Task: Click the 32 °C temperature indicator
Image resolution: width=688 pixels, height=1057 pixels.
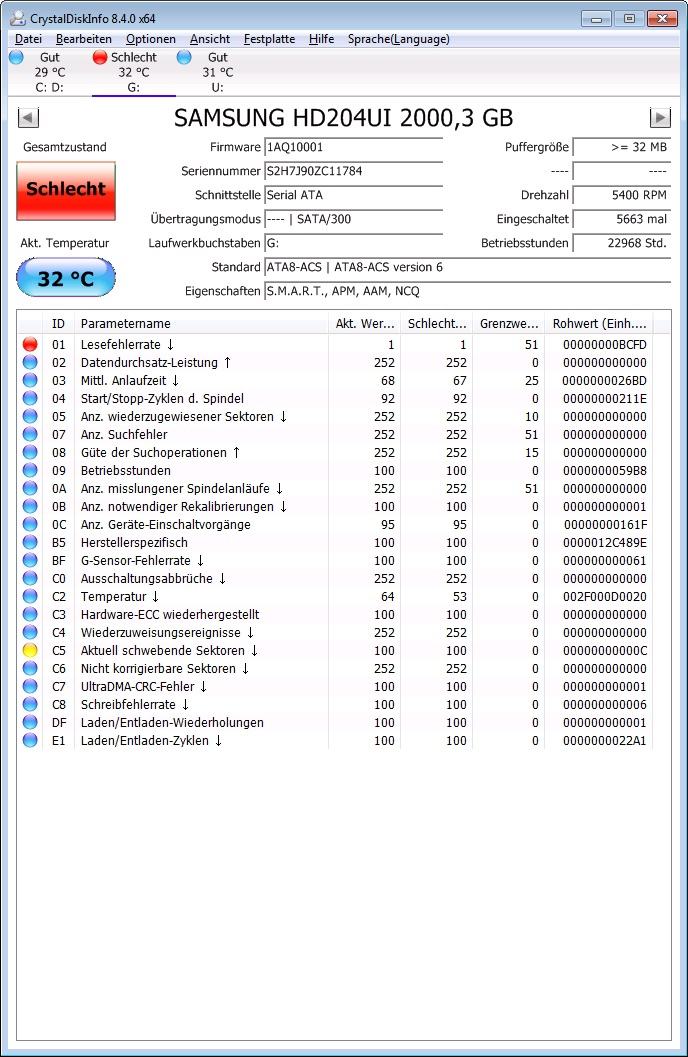Action: [x=66, y=278]
